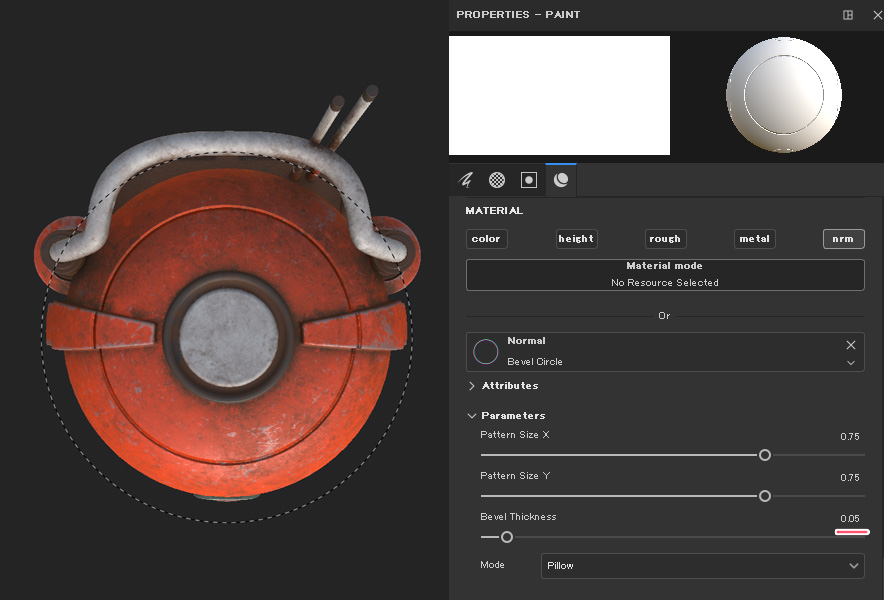This screenshot has width=884, height=600.
Task: Open the Brush settings tab icon
Action: pyautogui.click(x=466, y=180)
